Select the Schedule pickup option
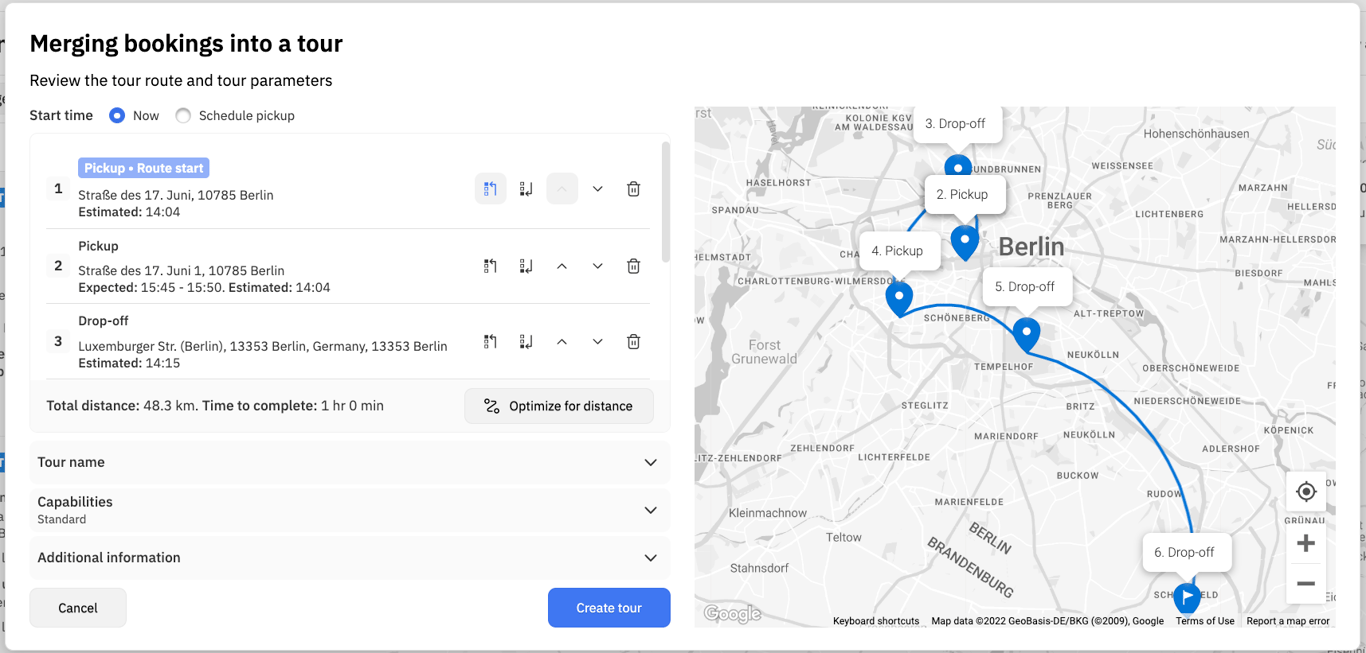 coord(183,115)
